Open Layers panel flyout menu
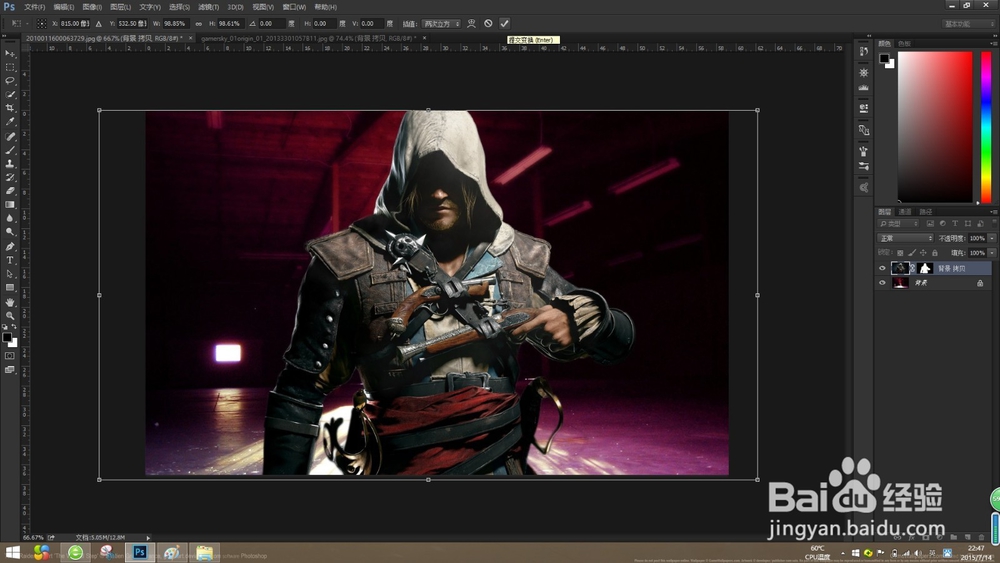Viewport: 1000px width, 563px height. tap(994, 212)
